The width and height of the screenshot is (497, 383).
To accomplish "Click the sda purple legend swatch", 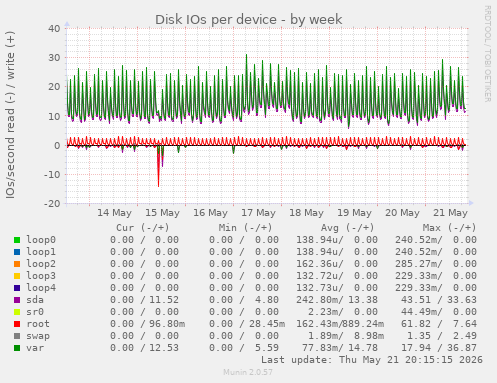I will point(17,300).
